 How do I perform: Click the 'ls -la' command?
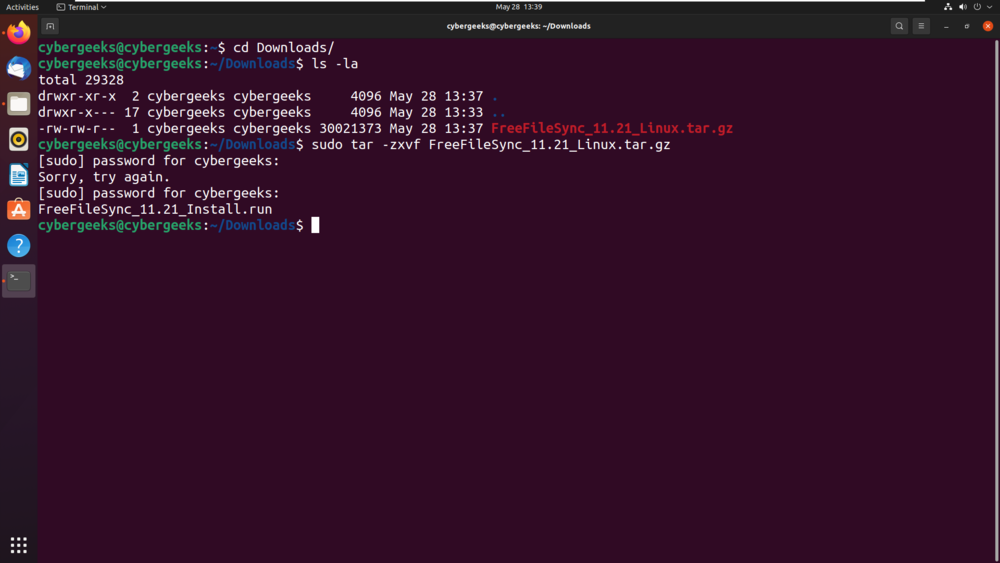click(x=335, y=64)
